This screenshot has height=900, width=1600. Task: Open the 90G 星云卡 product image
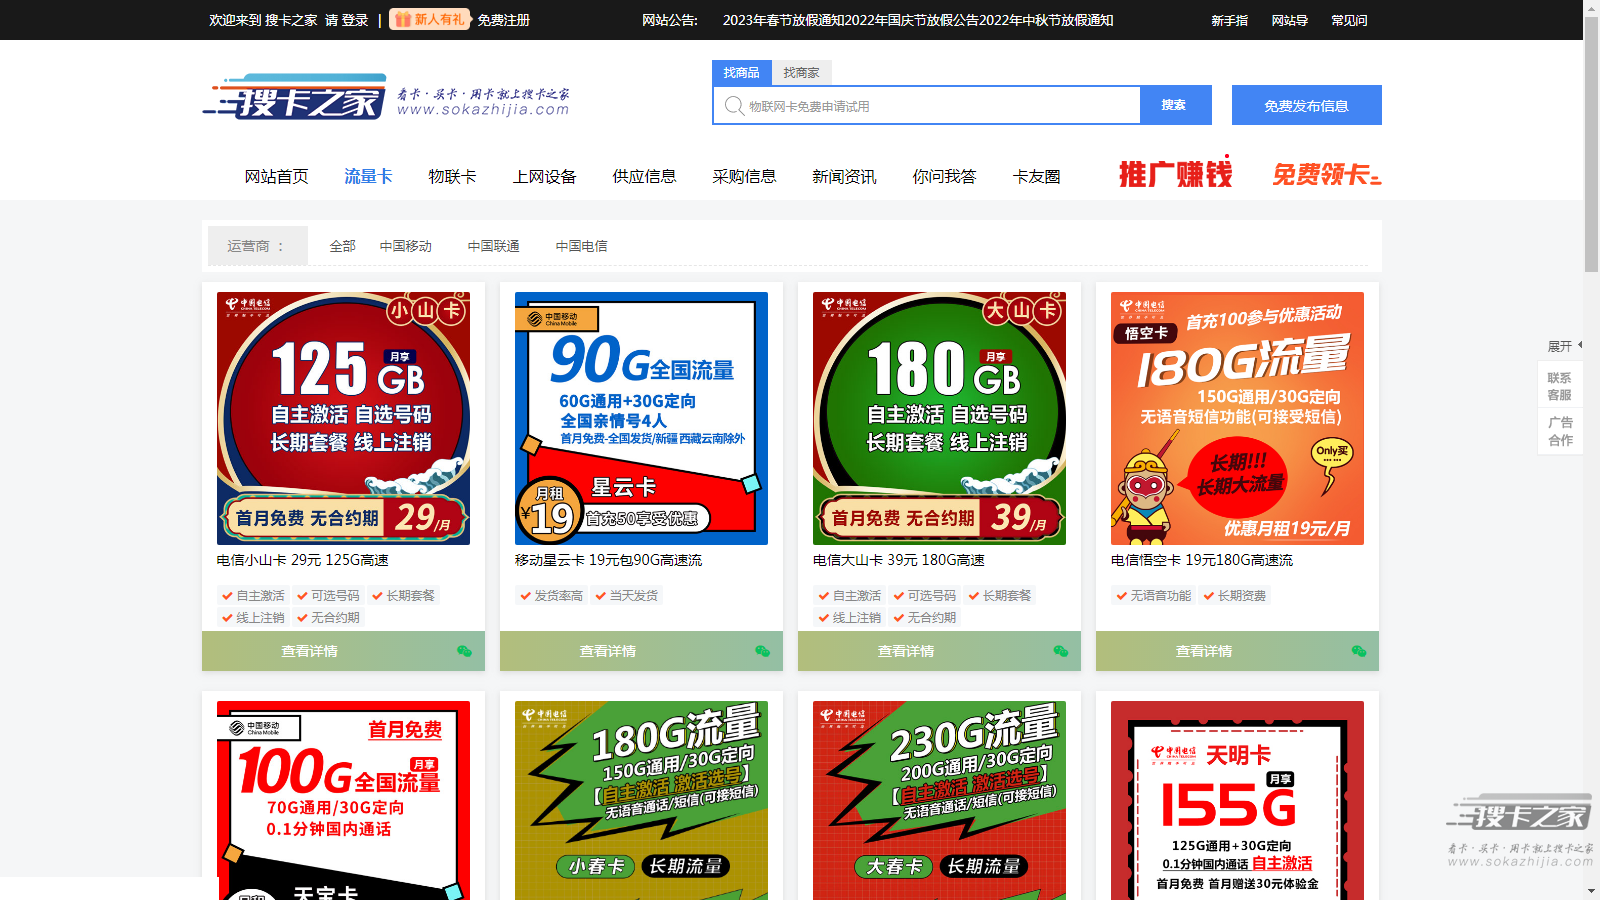(641, 418)
